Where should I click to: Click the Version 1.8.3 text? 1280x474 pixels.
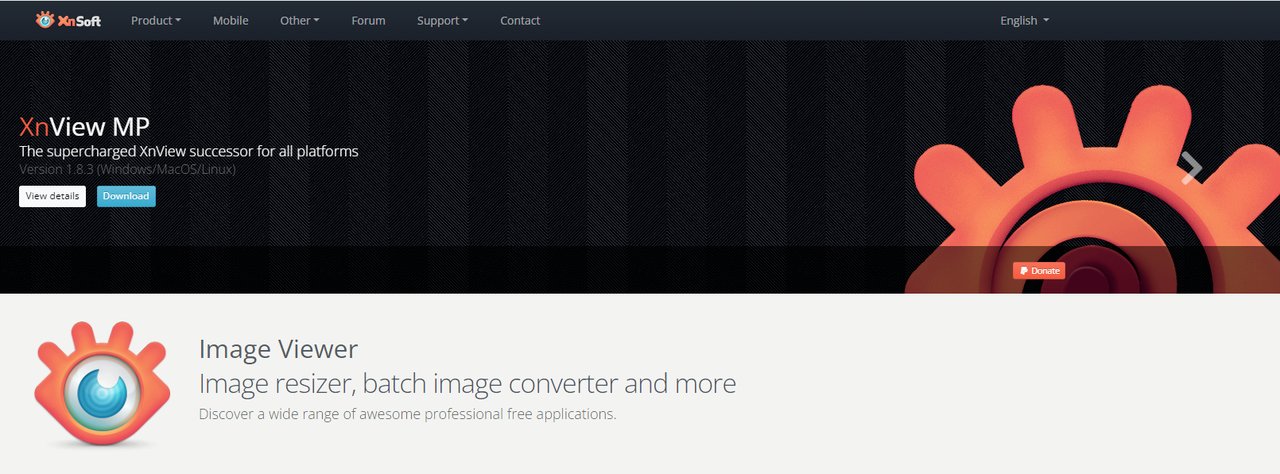coord(127,169)
